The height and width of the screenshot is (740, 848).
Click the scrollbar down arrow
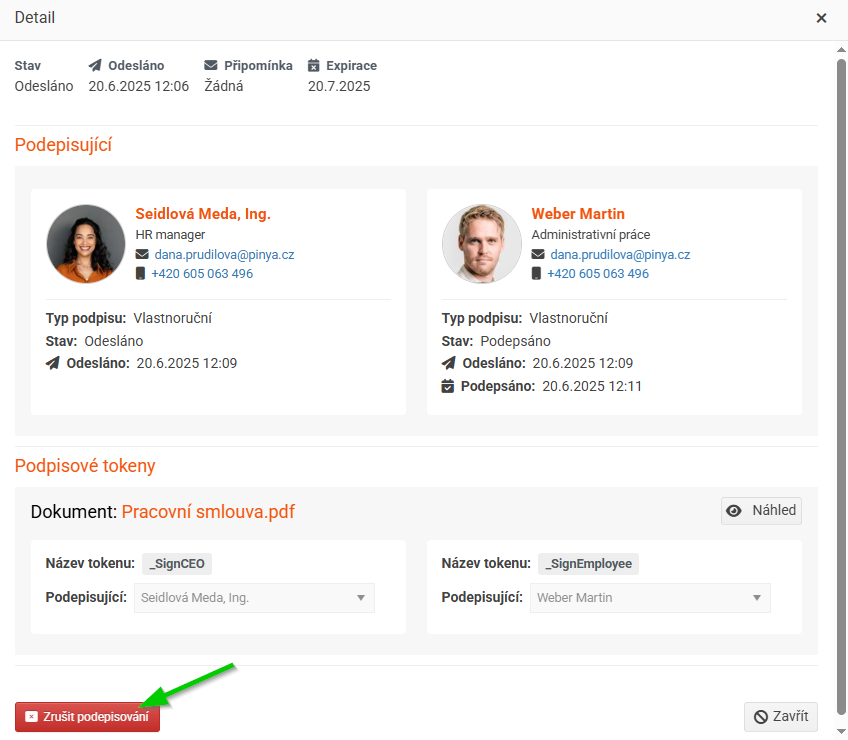(x=841, y=730)
